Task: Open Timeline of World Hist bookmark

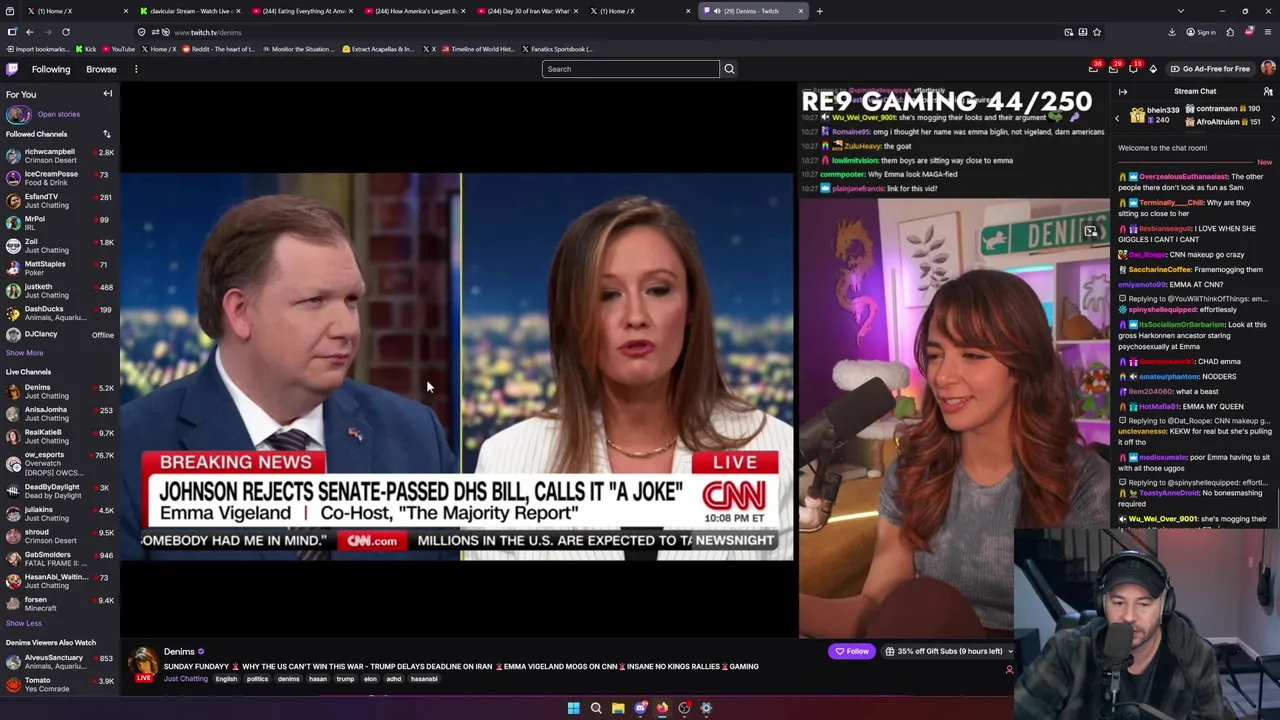Action: click(x=478, y=49)
